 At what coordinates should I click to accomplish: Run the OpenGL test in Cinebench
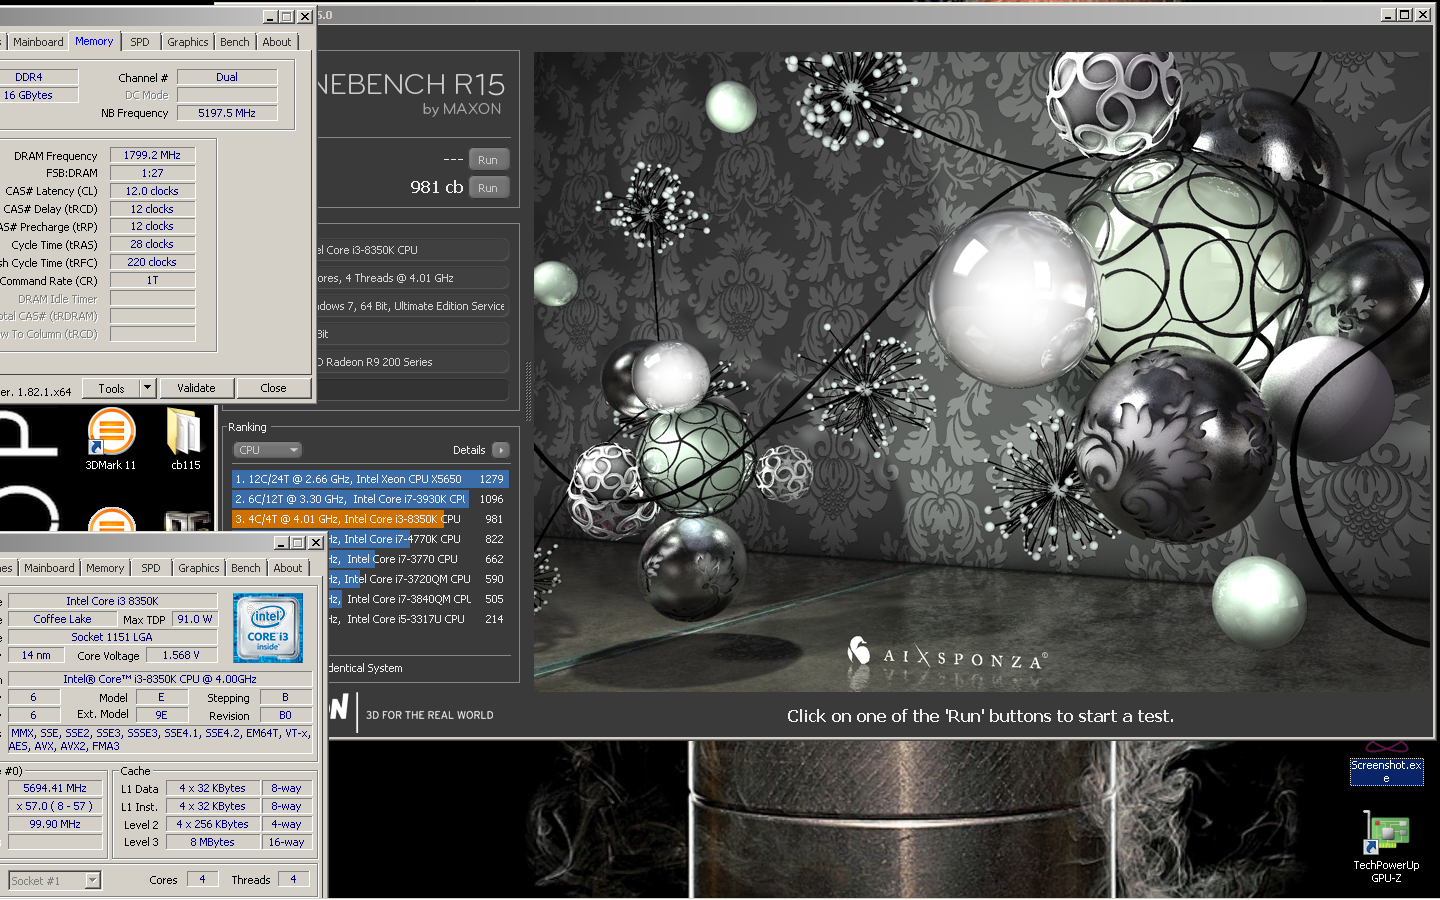pyautogui.click(x=488, y=160)
